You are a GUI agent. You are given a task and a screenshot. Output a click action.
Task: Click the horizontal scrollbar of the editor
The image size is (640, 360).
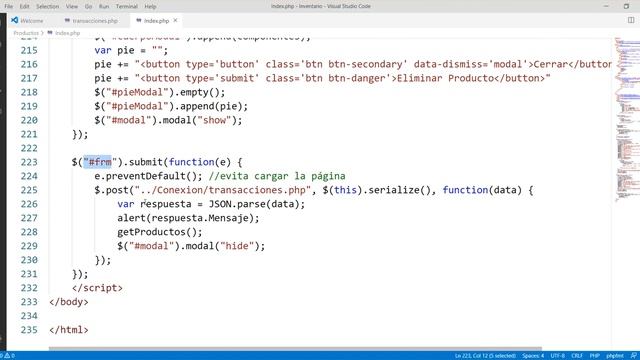295,349
